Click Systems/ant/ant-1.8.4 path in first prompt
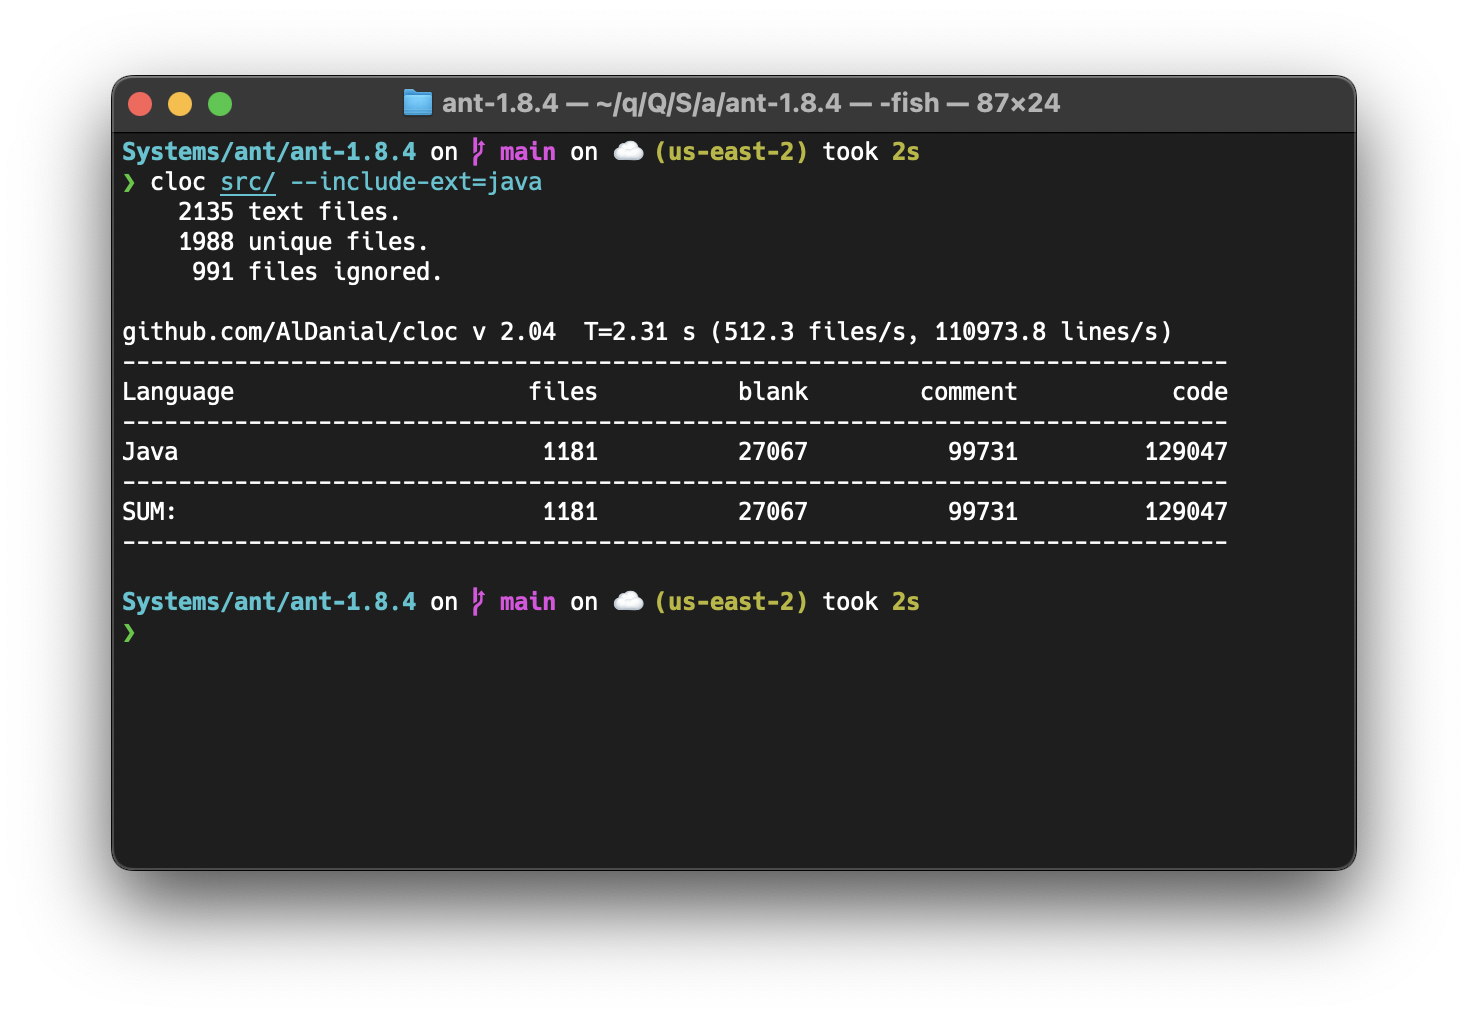This screenshot has width=1468, height=1018. pos(269,152)
